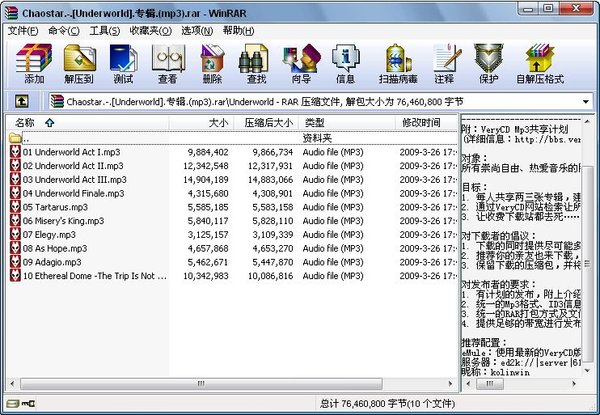Expand the address bar path dropdown
The image size is (600, 415).
(x=585, y=102)
